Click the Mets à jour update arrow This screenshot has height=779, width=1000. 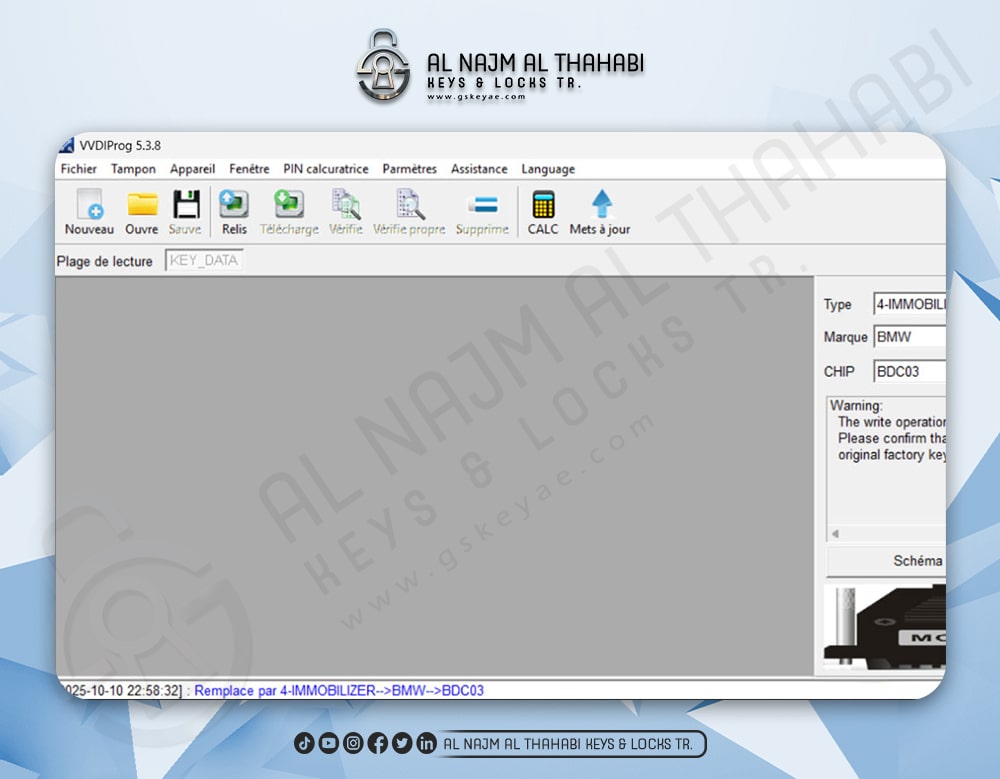click(600, 211)
